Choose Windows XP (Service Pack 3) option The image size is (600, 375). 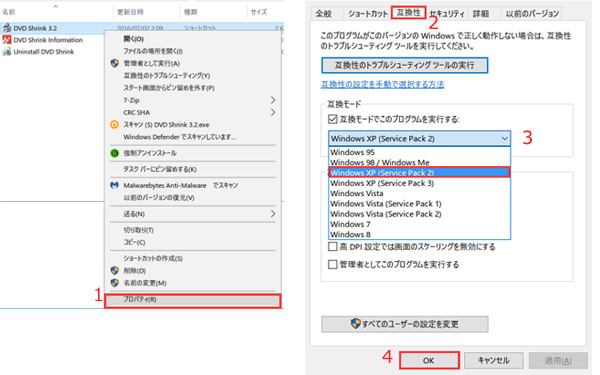click(419, 183)
